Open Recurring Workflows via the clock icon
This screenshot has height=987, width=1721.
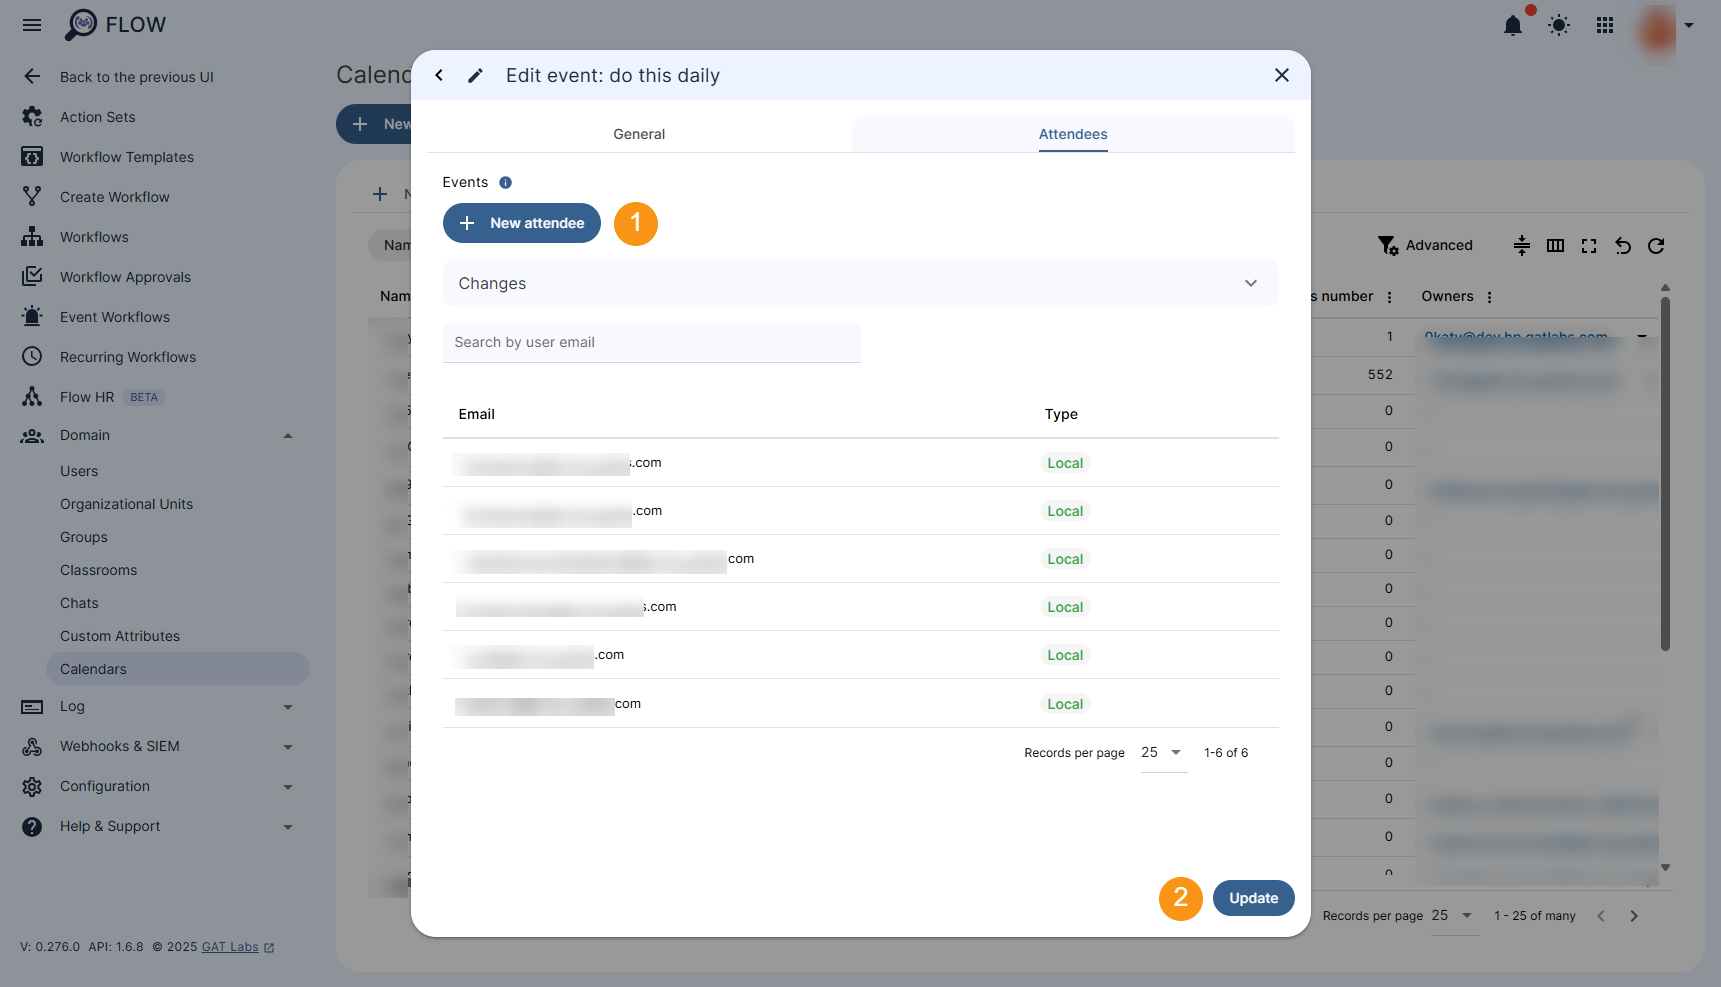coord(31,356)
